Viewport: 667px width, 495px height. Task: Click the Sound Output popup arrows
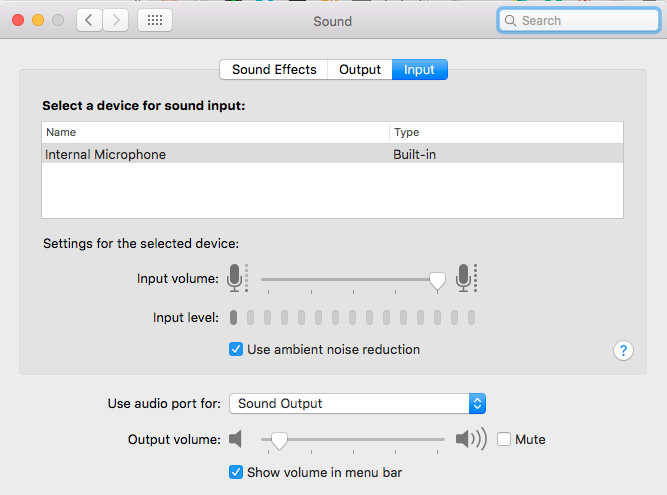[477, 403]
